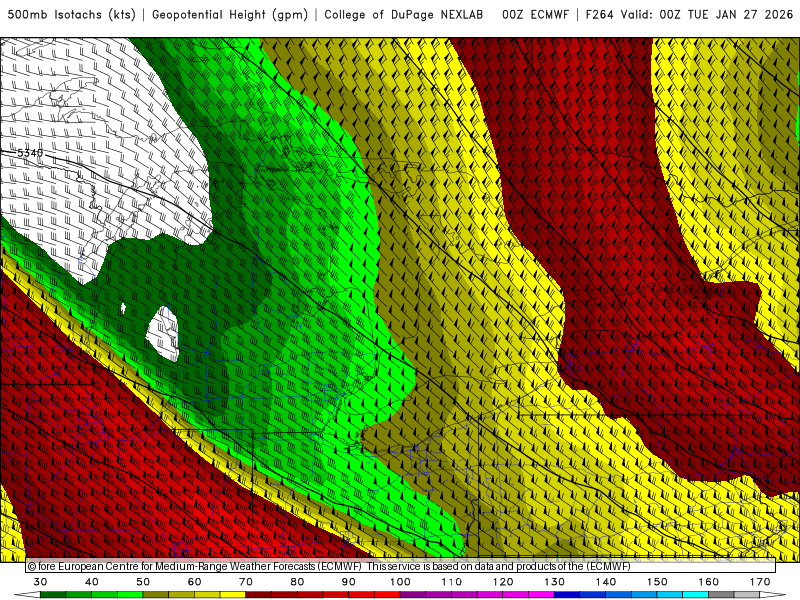Select the 'Geopotential Height (gpm)' header label

[x=230, y=15]
